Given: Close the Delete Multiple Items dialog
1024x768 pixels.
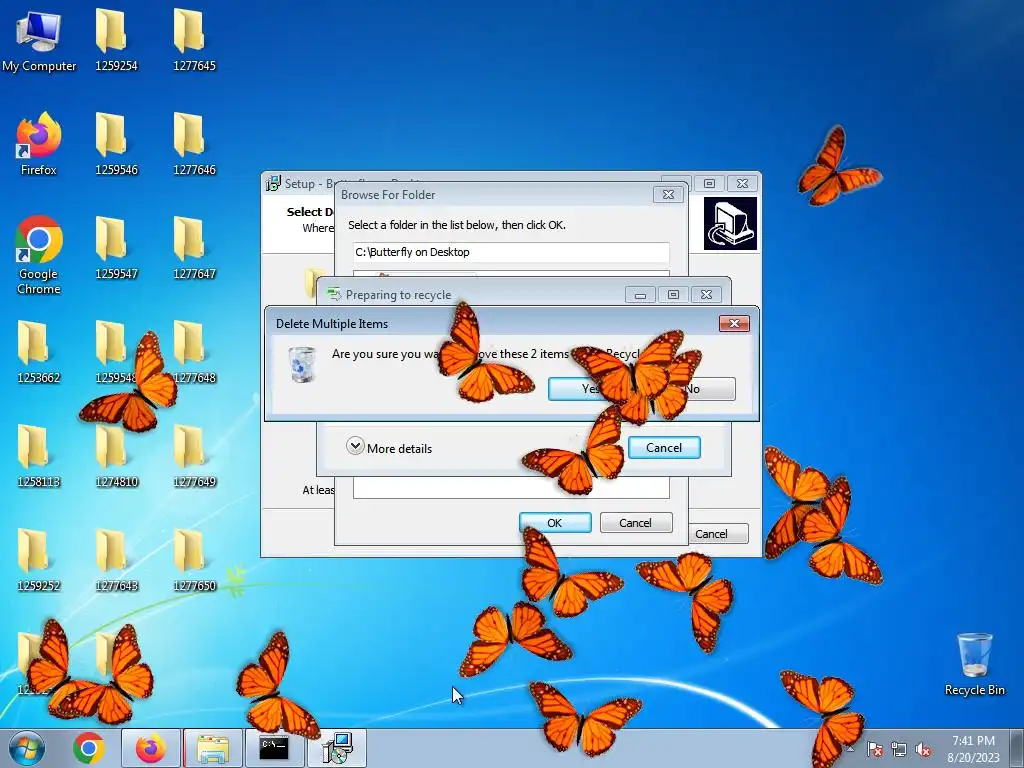Looking at the screenshot, I should [734, 323].
